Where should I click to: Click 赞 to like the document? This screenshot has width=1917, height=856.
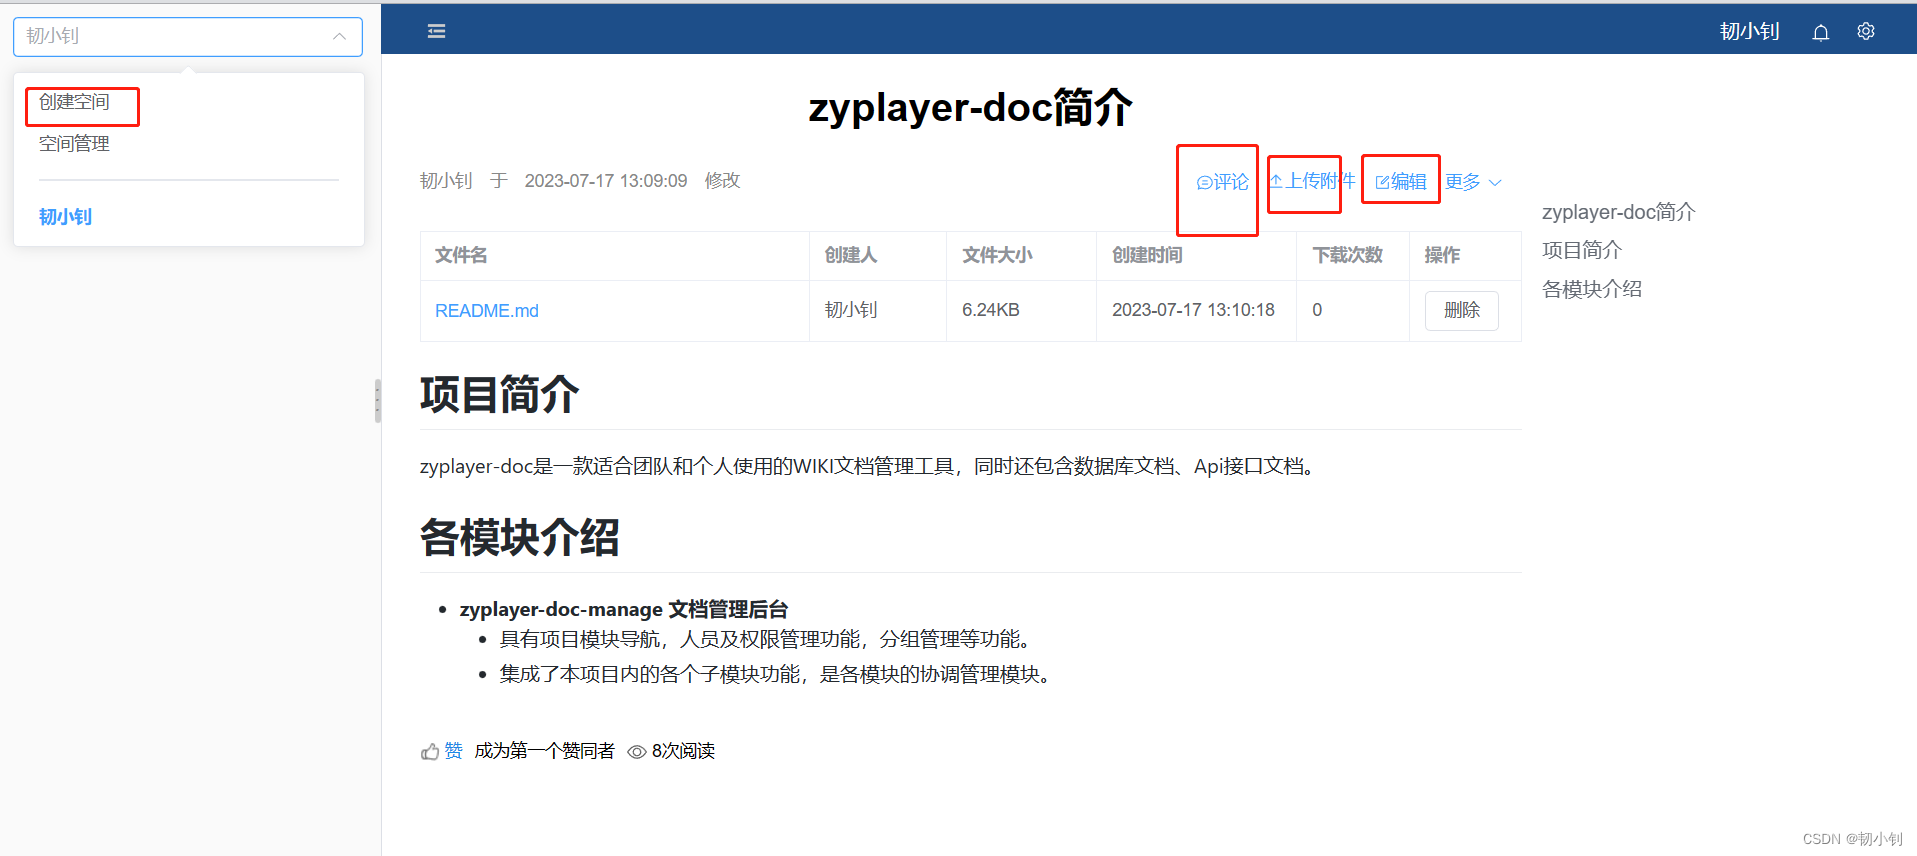point(453,751)
